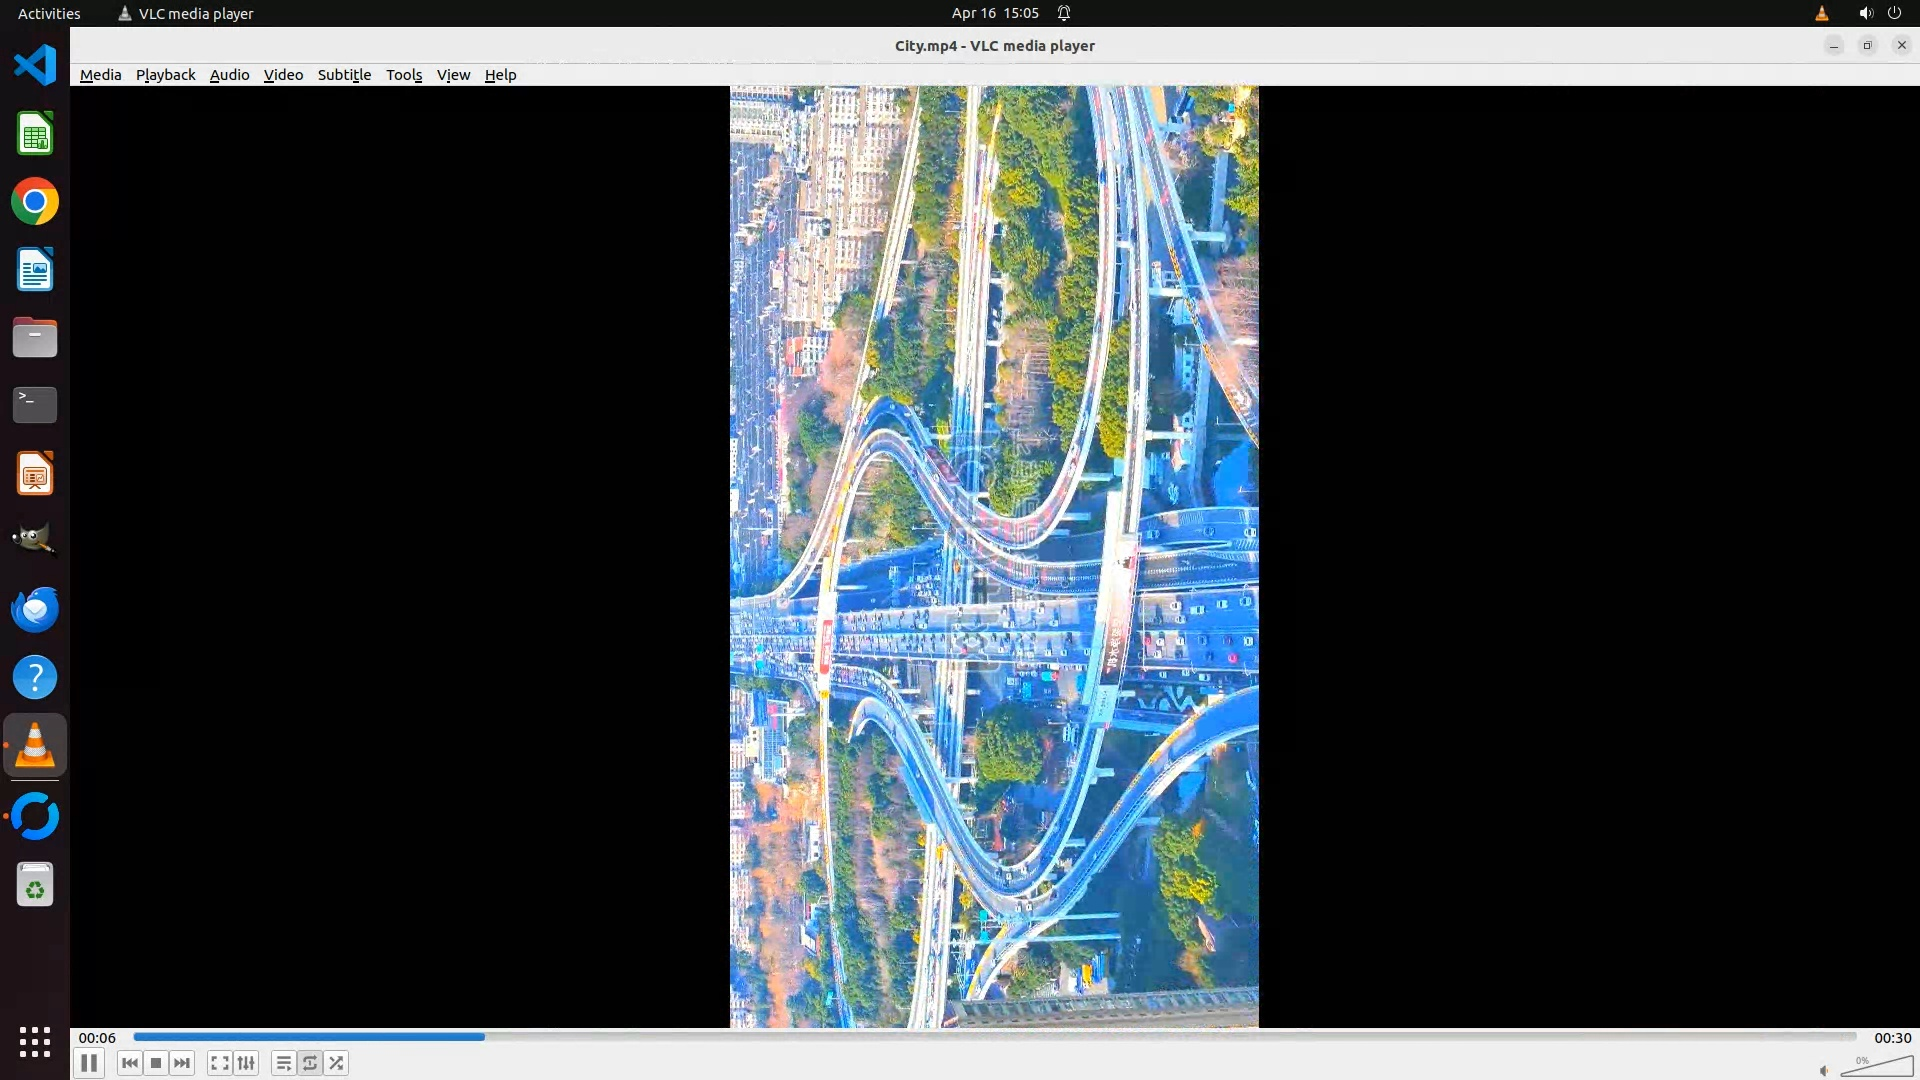Viewport: 1920px width, 1080px height.
Task: Seek within the playback progress bar
Action: coord(994,1037)
